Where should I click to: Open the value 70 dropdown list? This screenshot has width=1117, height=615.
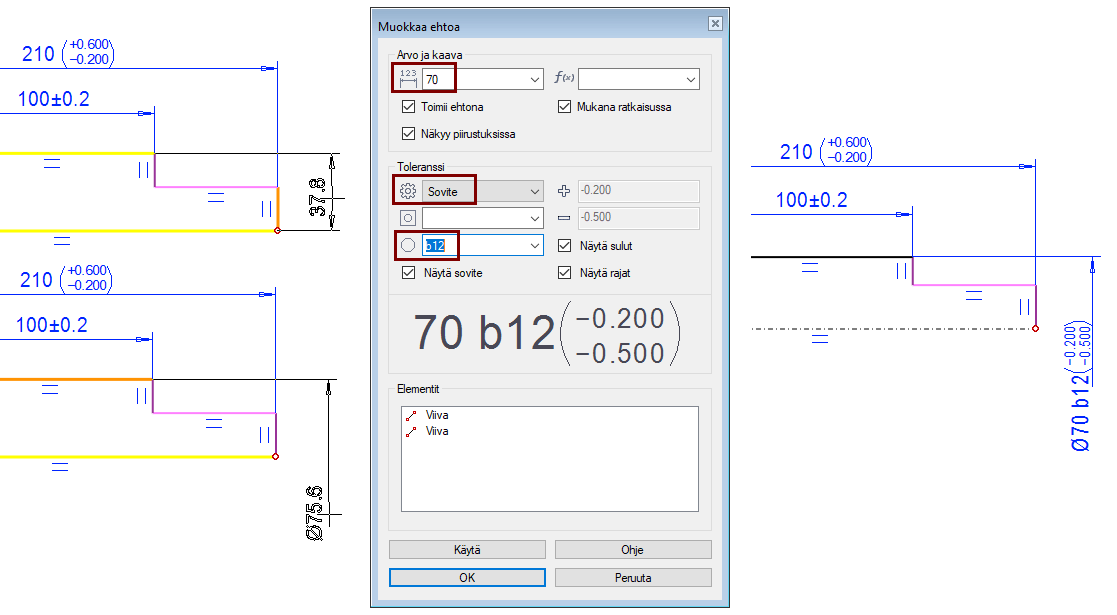[x=534, y=79]
